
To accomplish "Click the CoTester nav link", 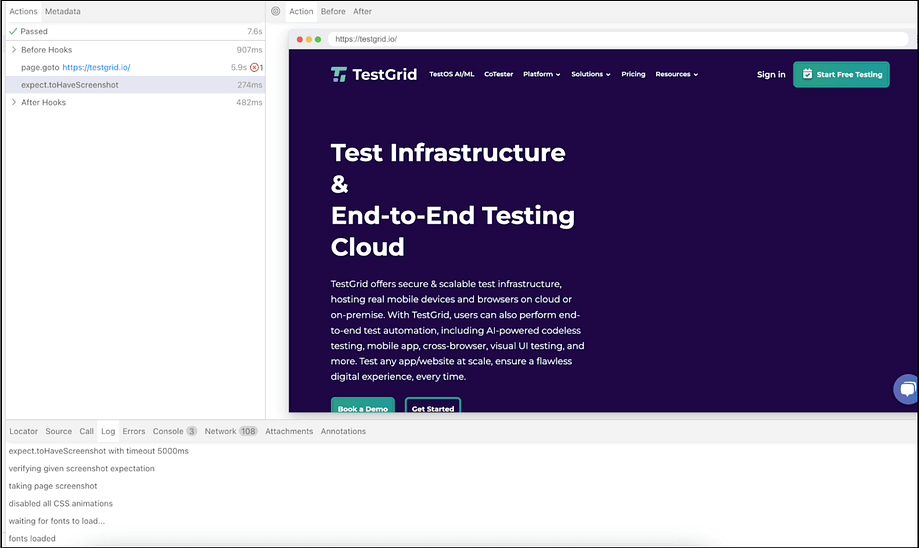I will click(x=498, y=74).
